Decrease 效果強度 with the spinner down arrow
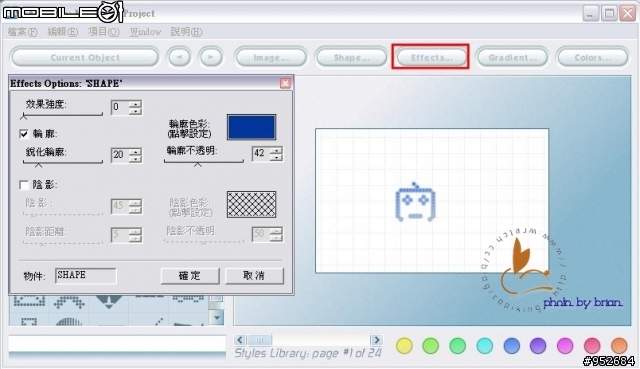This screenshot has height=369, width=640. (136, 111)
